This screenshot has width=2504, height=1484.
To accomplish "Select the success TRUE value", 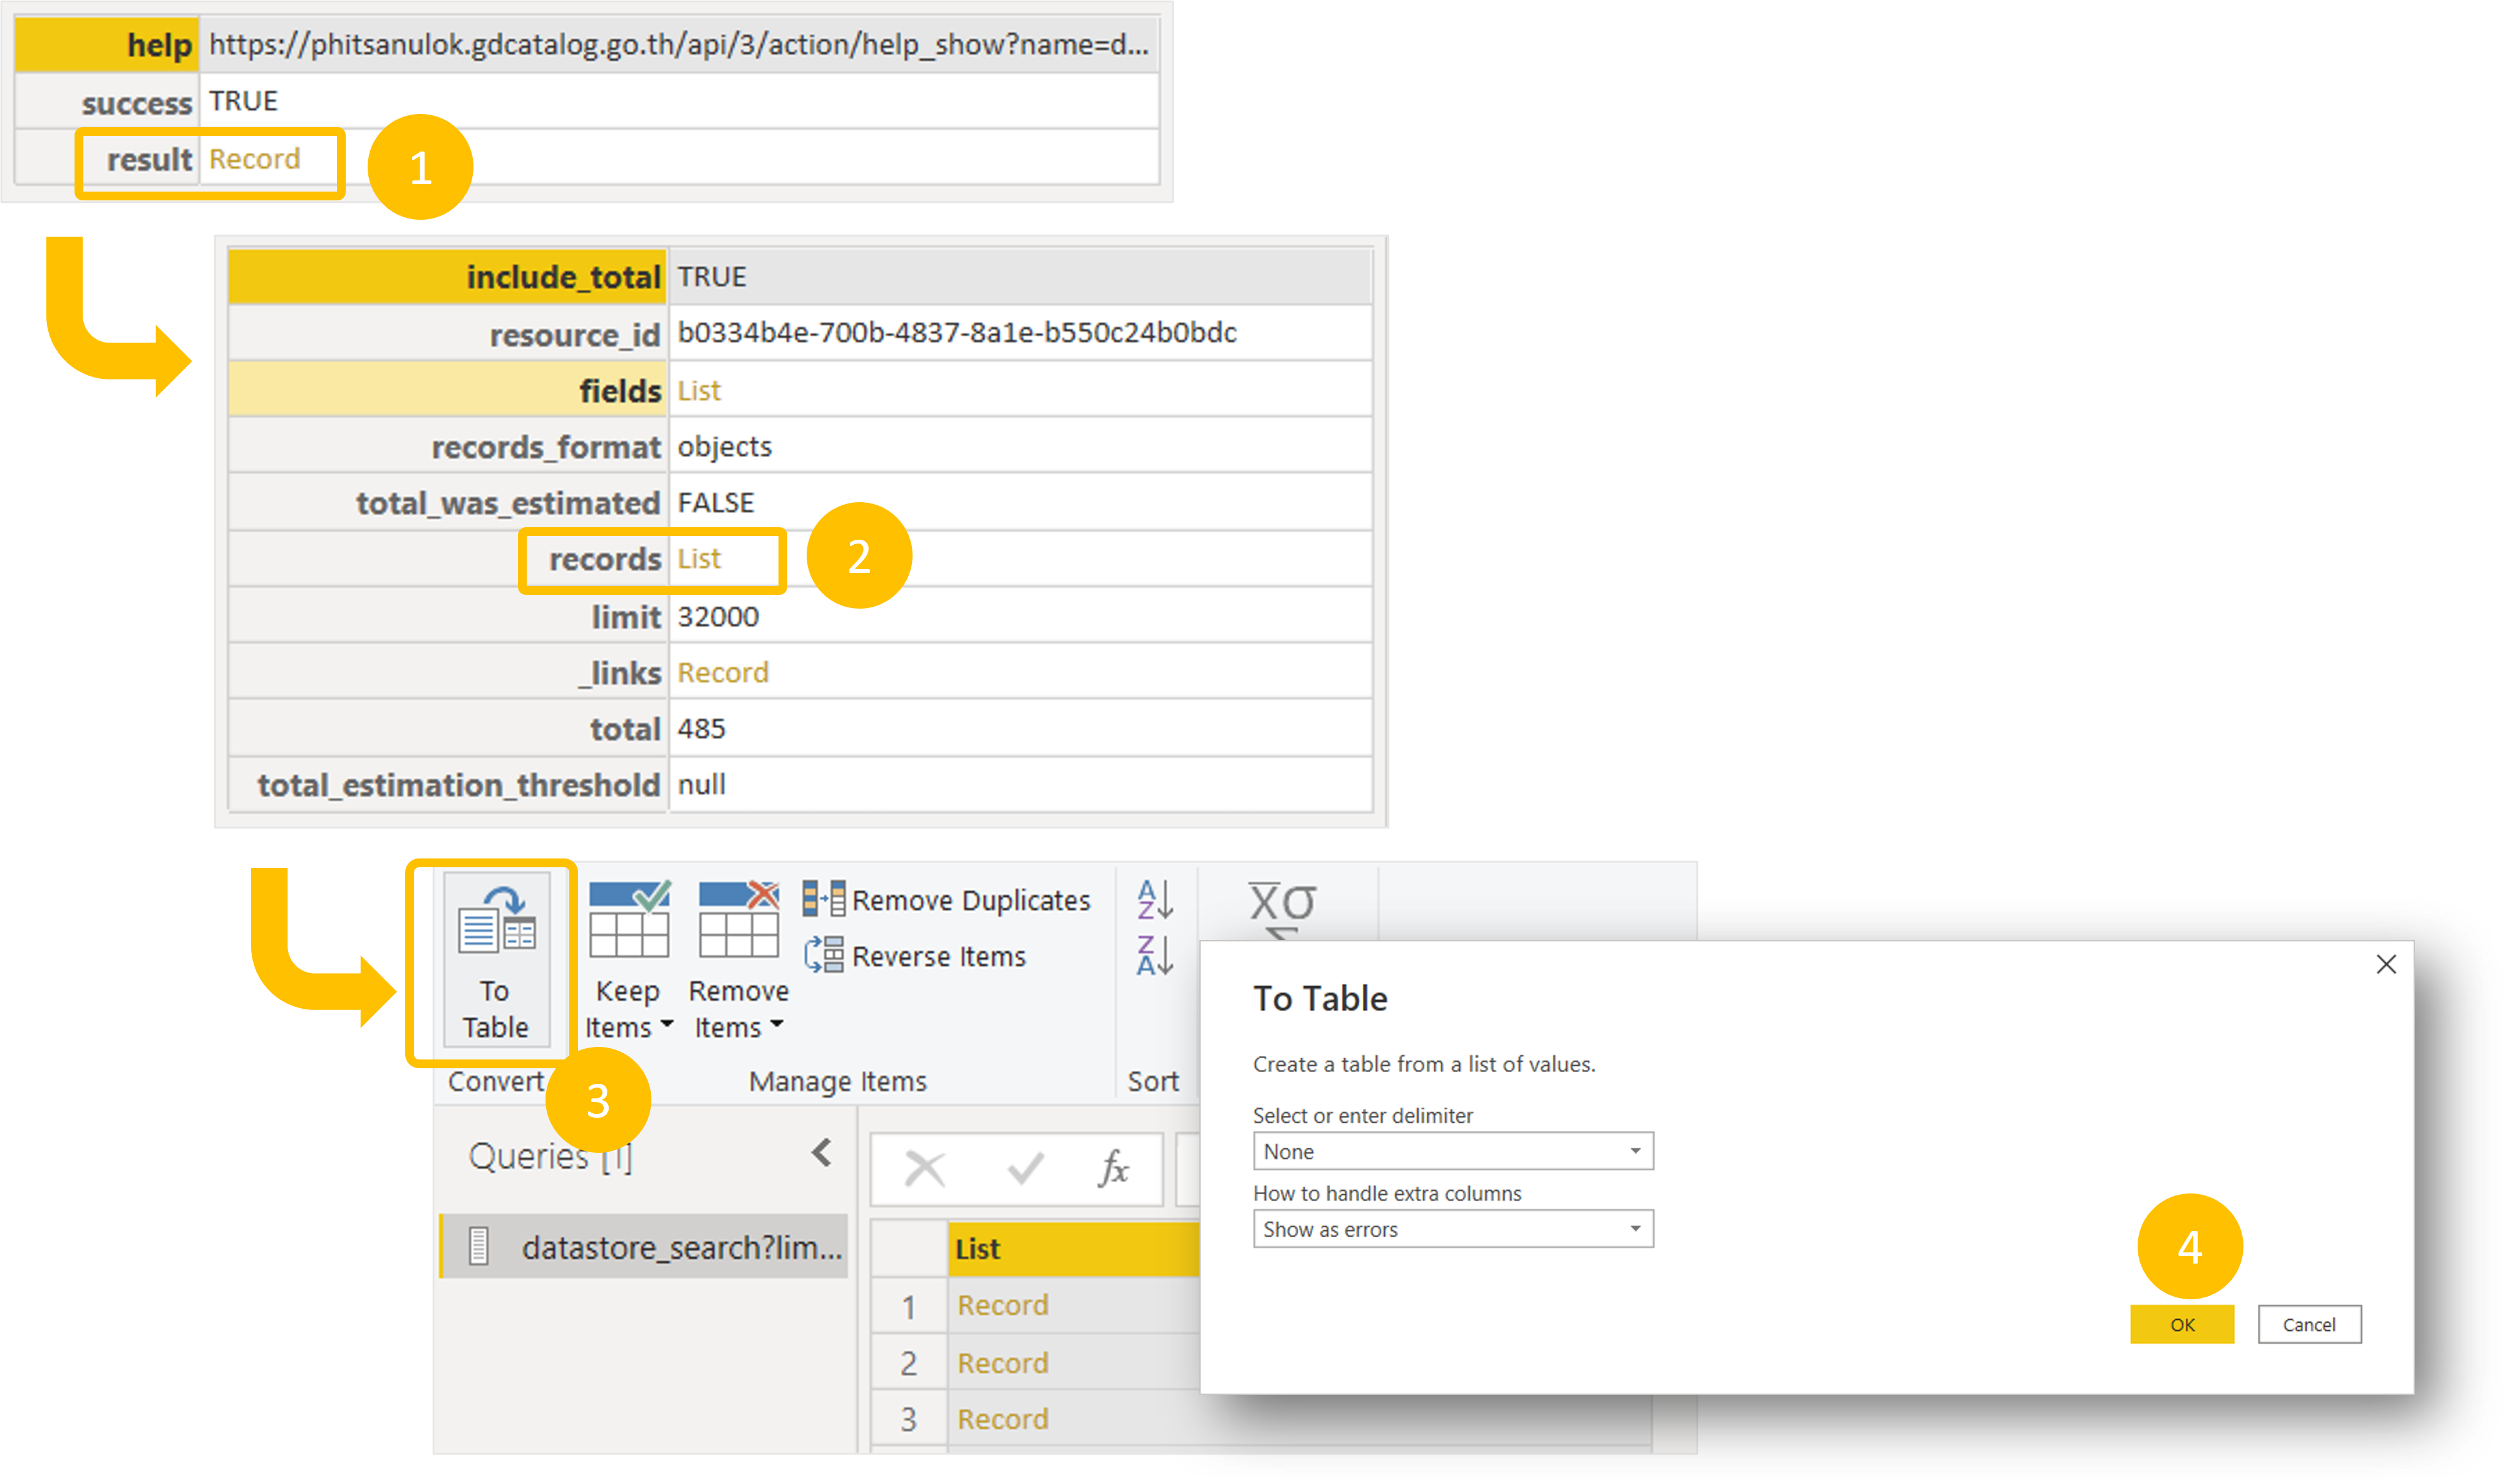I will click(x=243, y=101).
